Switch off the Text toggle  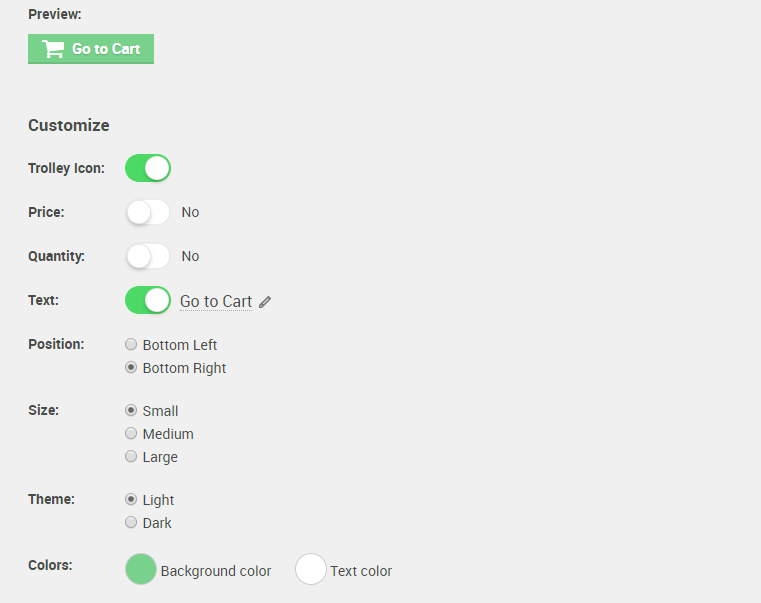[x=148, y=300]
